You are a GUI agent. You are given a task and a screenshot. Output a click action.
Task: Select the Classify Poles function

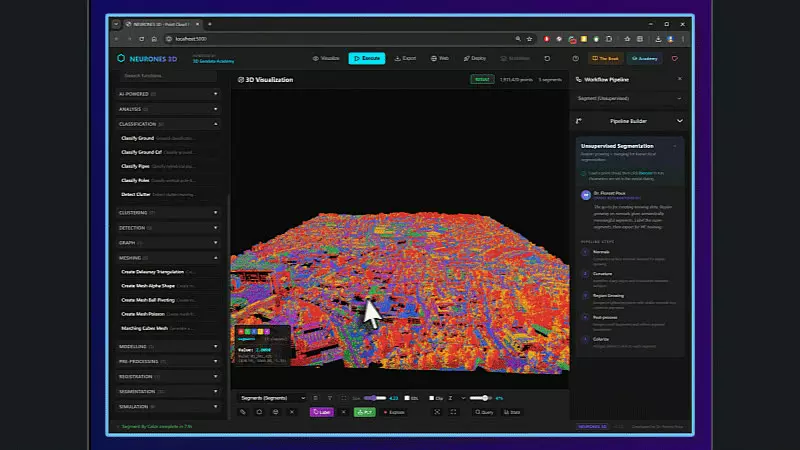[x=168, y=180]
